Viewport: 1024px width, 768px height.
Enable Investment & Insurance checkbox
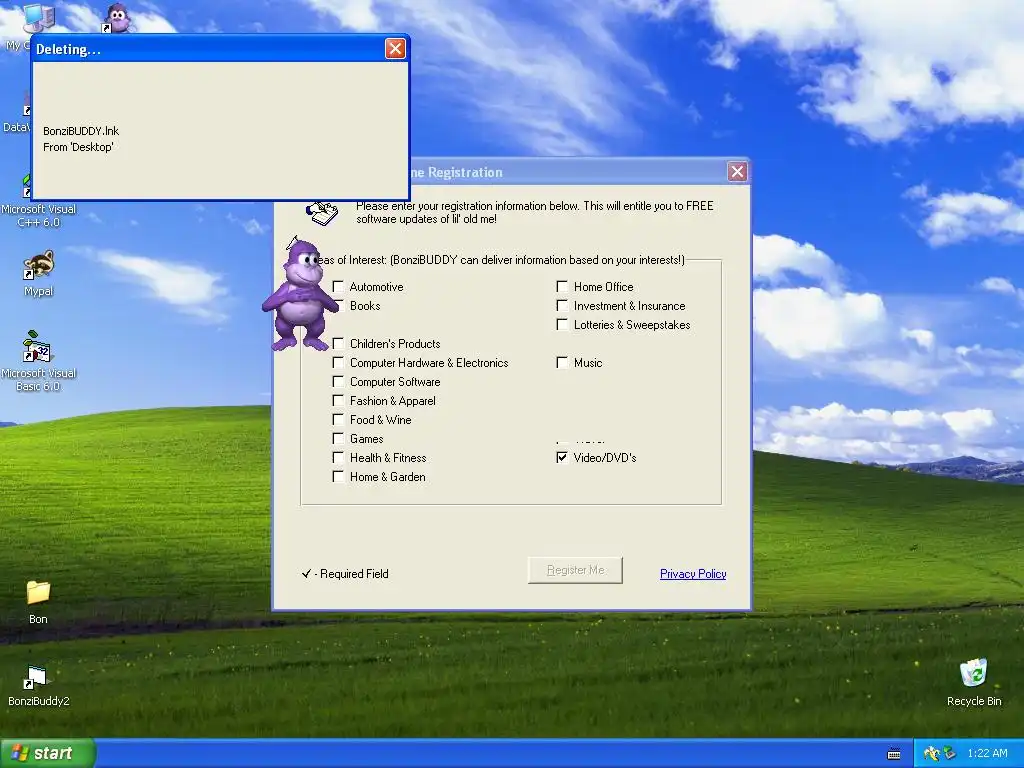click(x=562, y=305)
